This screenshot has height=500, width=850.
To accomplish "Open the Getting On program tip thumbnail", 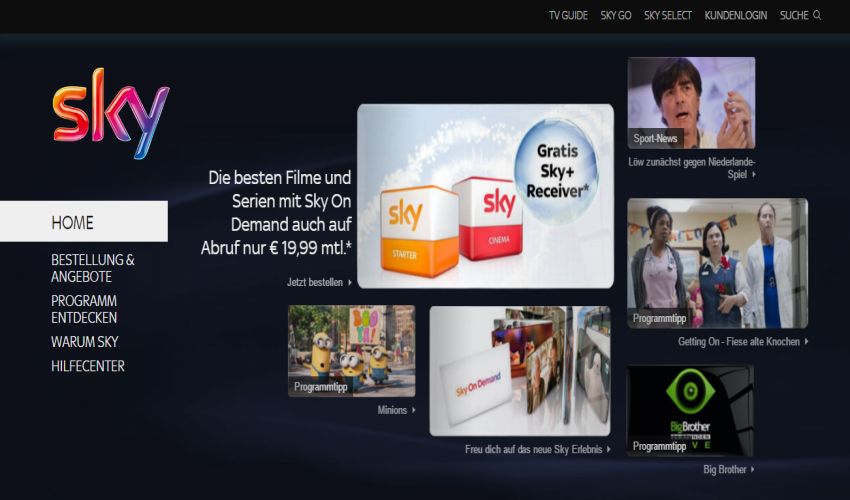I will coord(718,263).
